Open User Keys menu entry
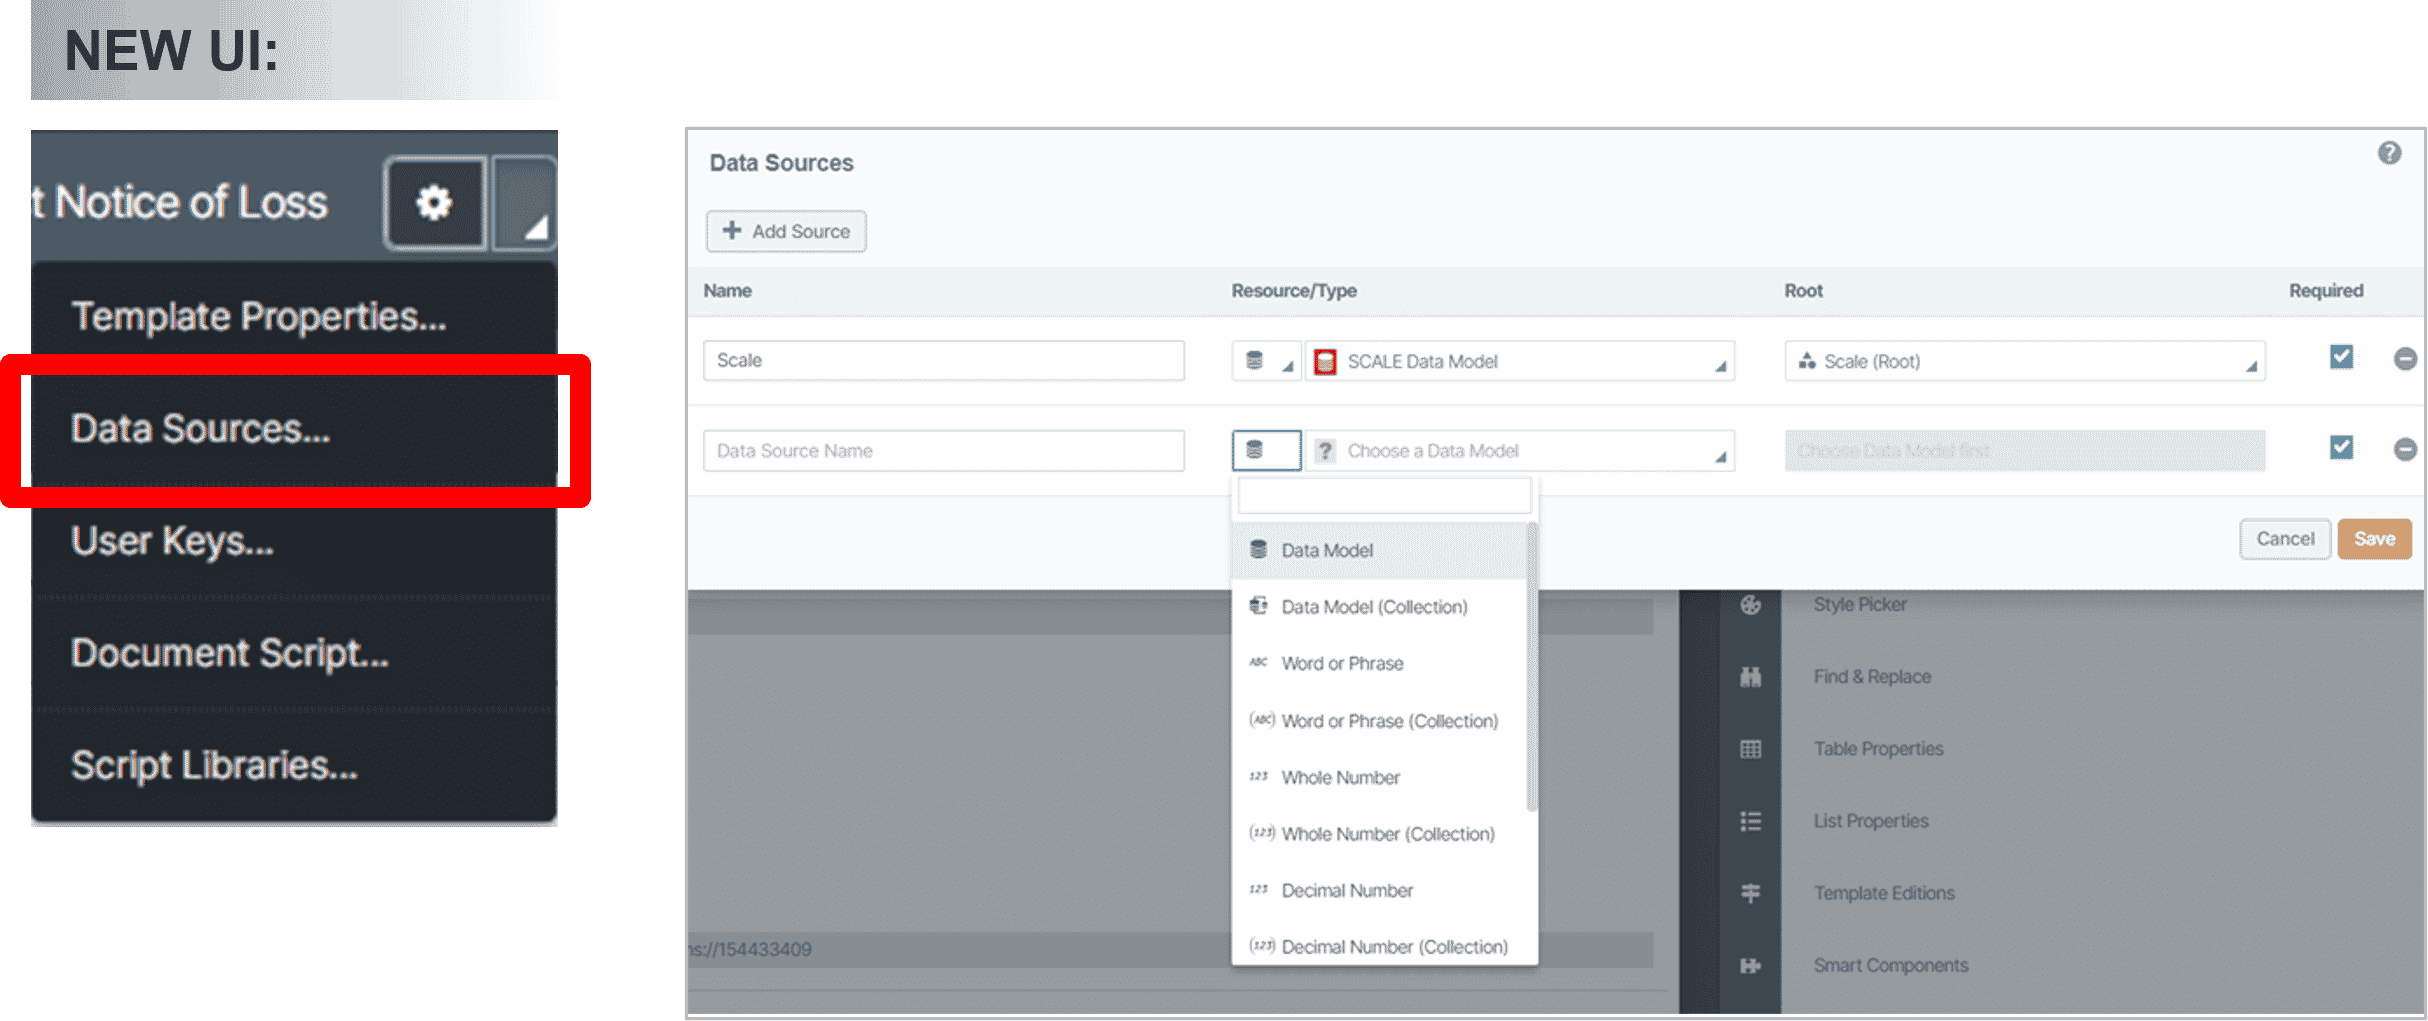Screen dimensions: 2428x1021 [172, 541]
